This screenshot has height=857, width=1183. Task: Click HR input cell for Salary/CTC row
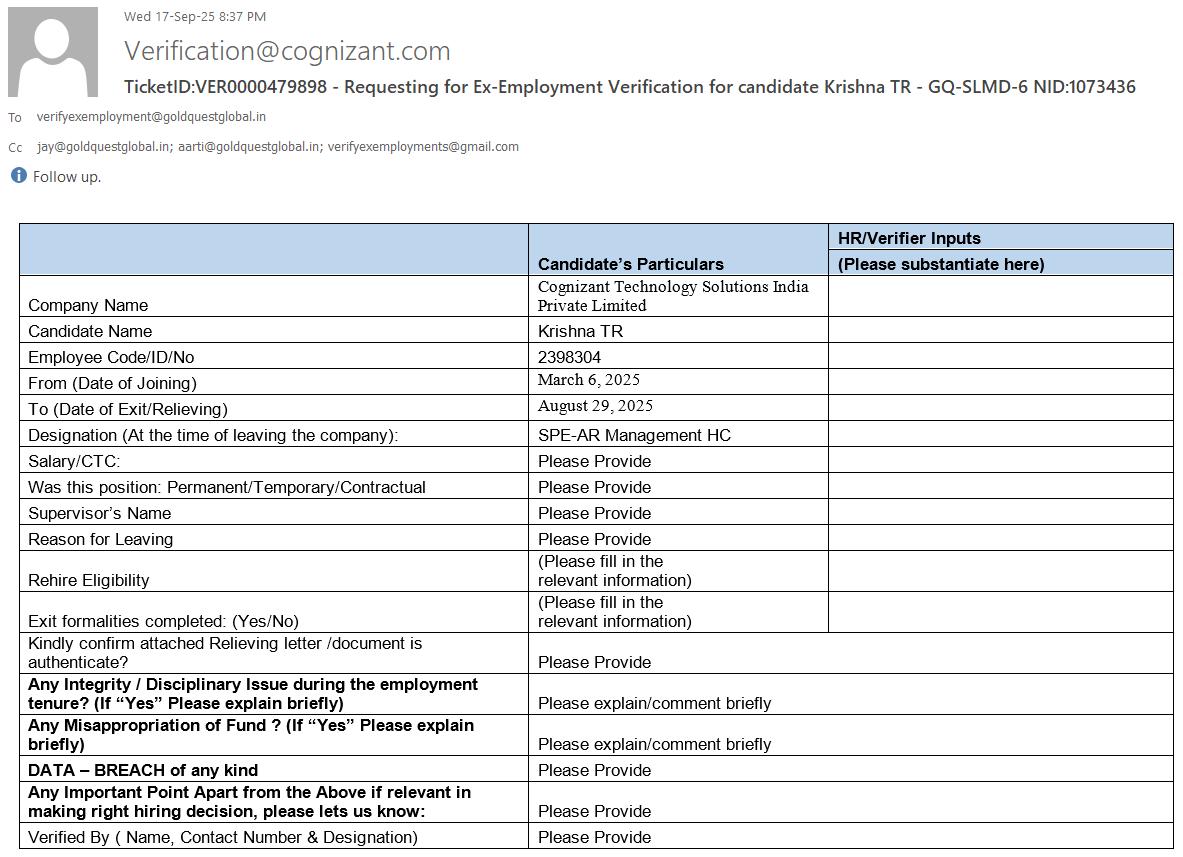[x=1000, y=460]
